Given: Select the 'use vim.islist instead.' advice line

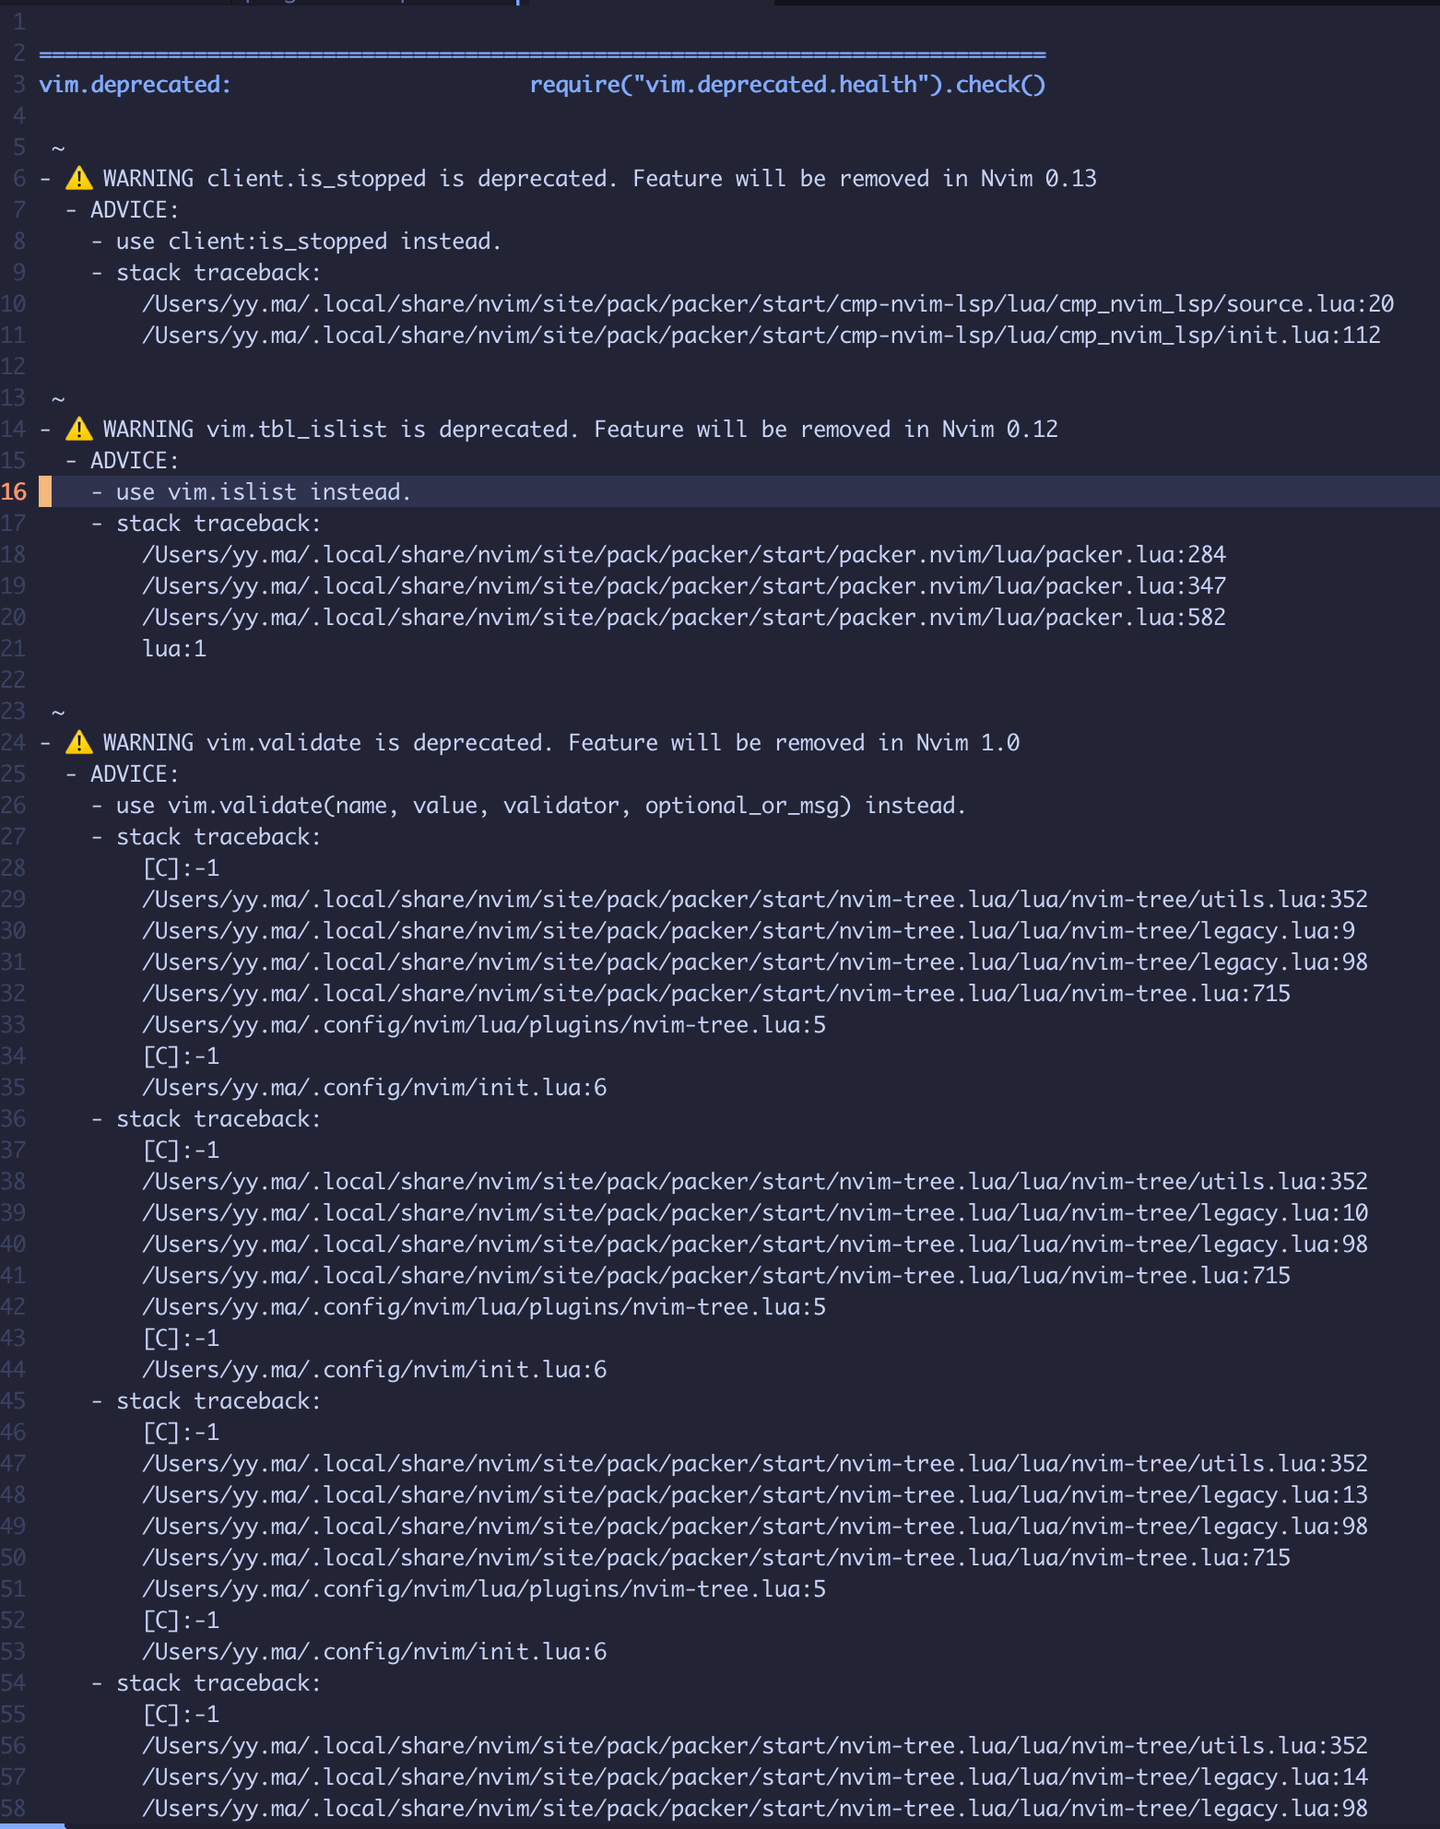Looking at the screenshot, I should (x=263, y=492).
